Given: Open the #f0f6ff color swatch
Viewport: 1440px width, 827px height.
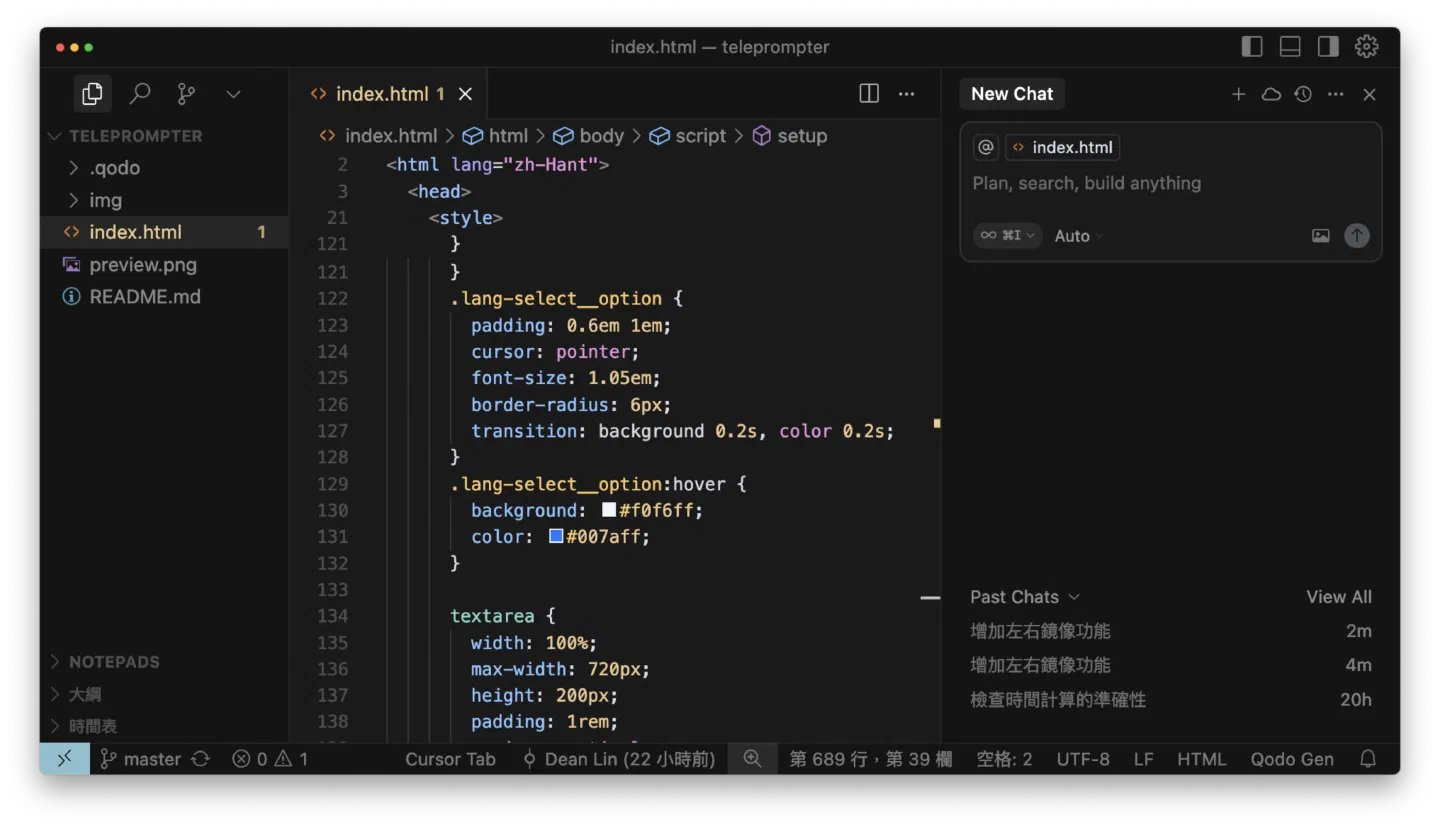Looking at the screenshot, I should click(609, 510).
